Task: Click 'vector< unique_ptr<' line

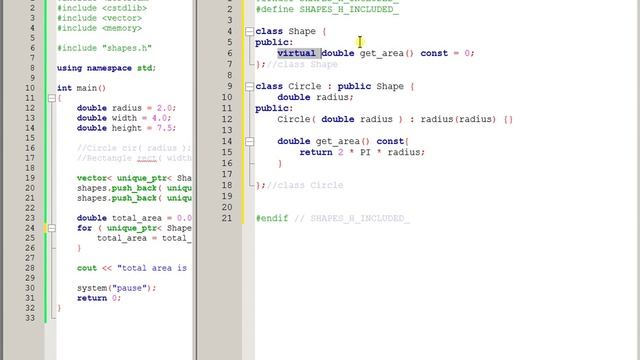Action: tap(134, 178)
